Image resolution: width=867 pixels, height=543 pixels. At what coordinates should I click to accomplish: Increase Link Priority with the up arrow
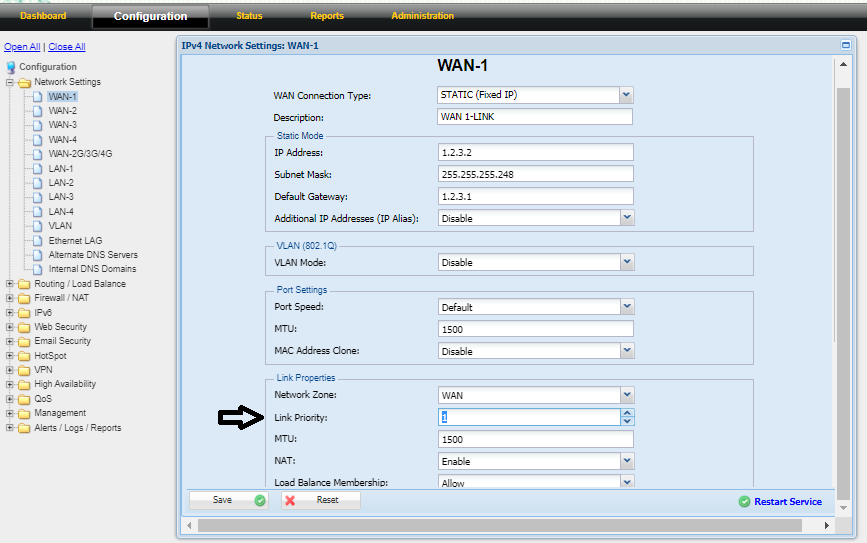coord(627,413)
